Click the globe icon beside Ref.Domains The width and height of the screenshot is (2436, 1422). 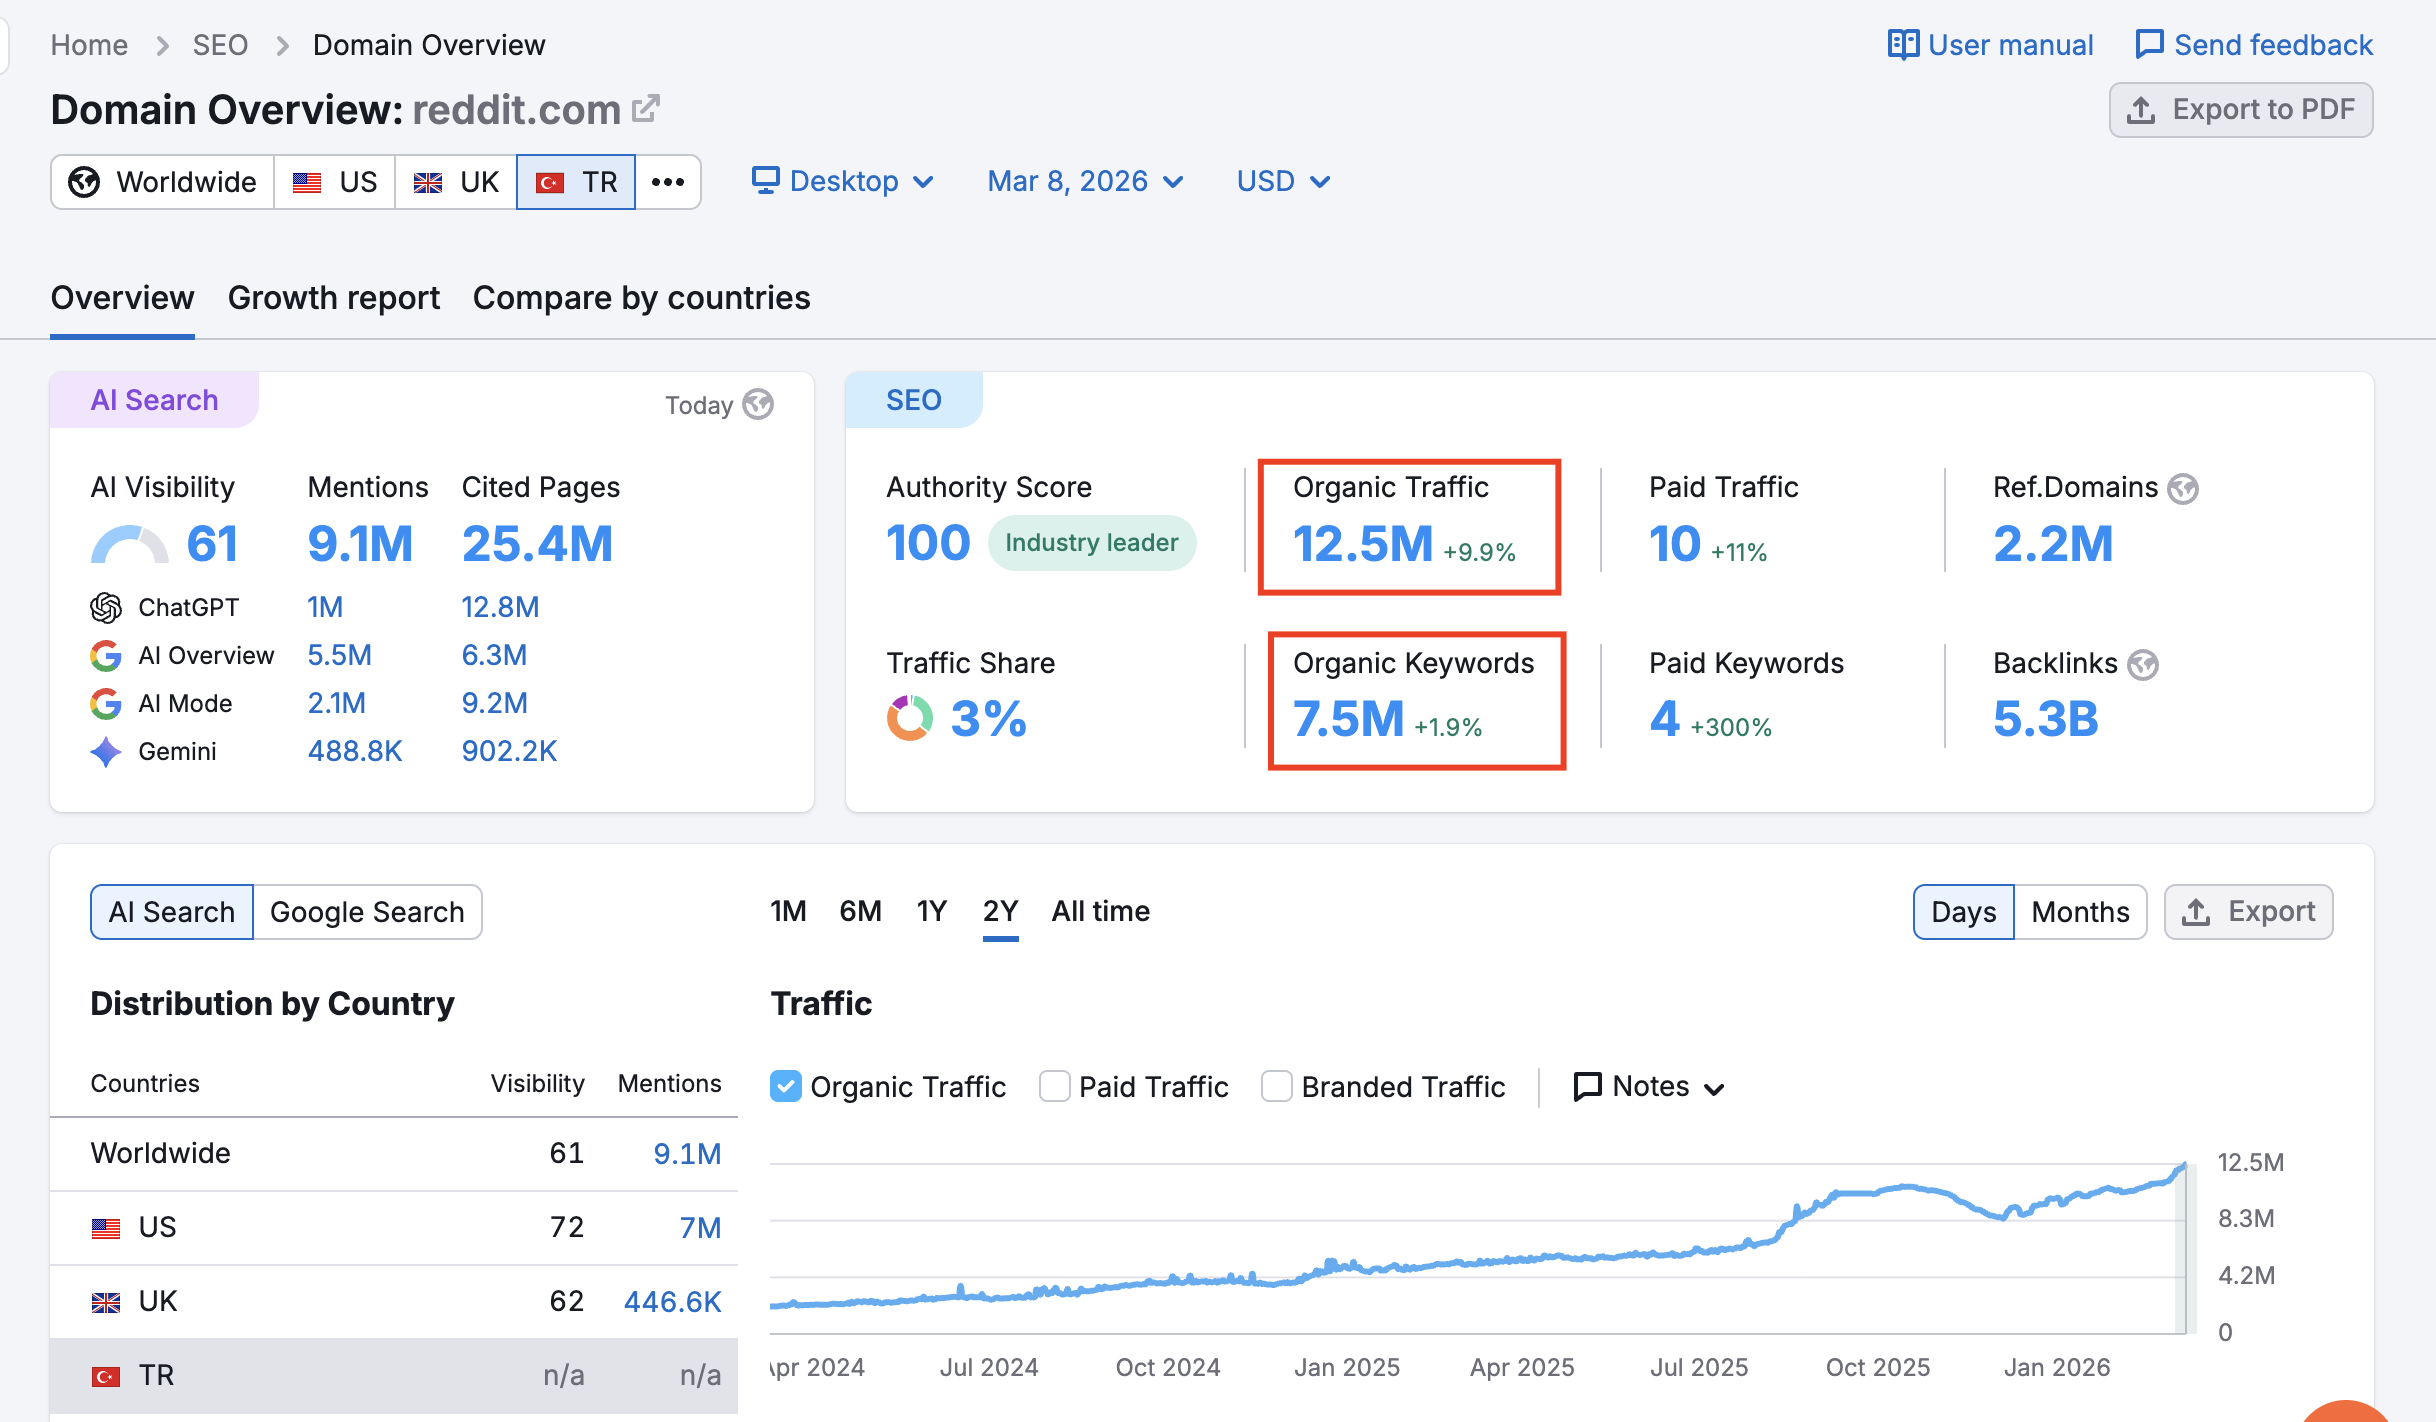tap(2183, 489)
